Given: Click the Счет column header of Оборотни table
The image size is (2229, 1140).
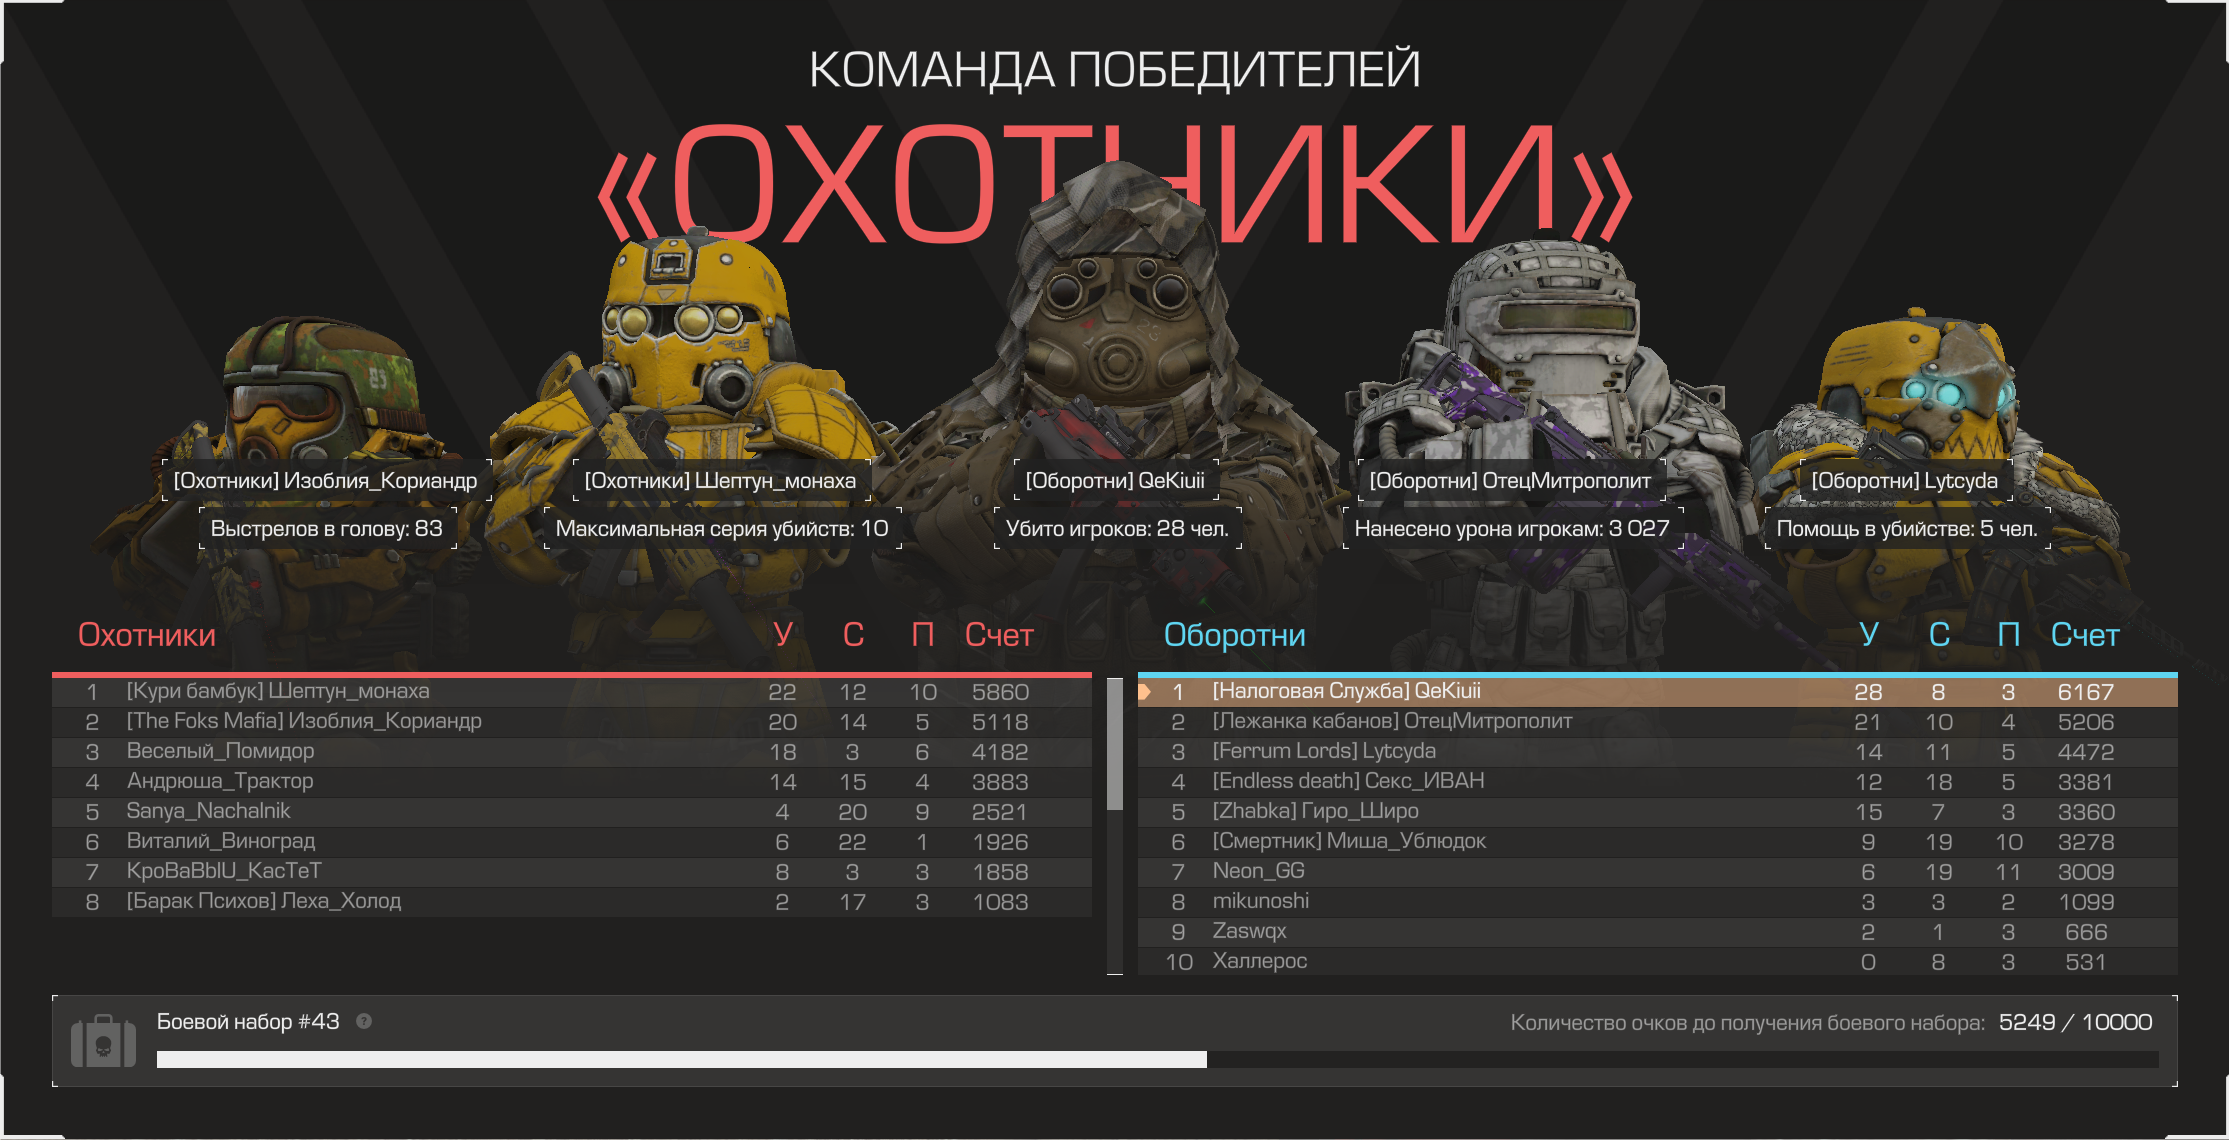Looking at the screenshot, I should [x=2085, y=635].
